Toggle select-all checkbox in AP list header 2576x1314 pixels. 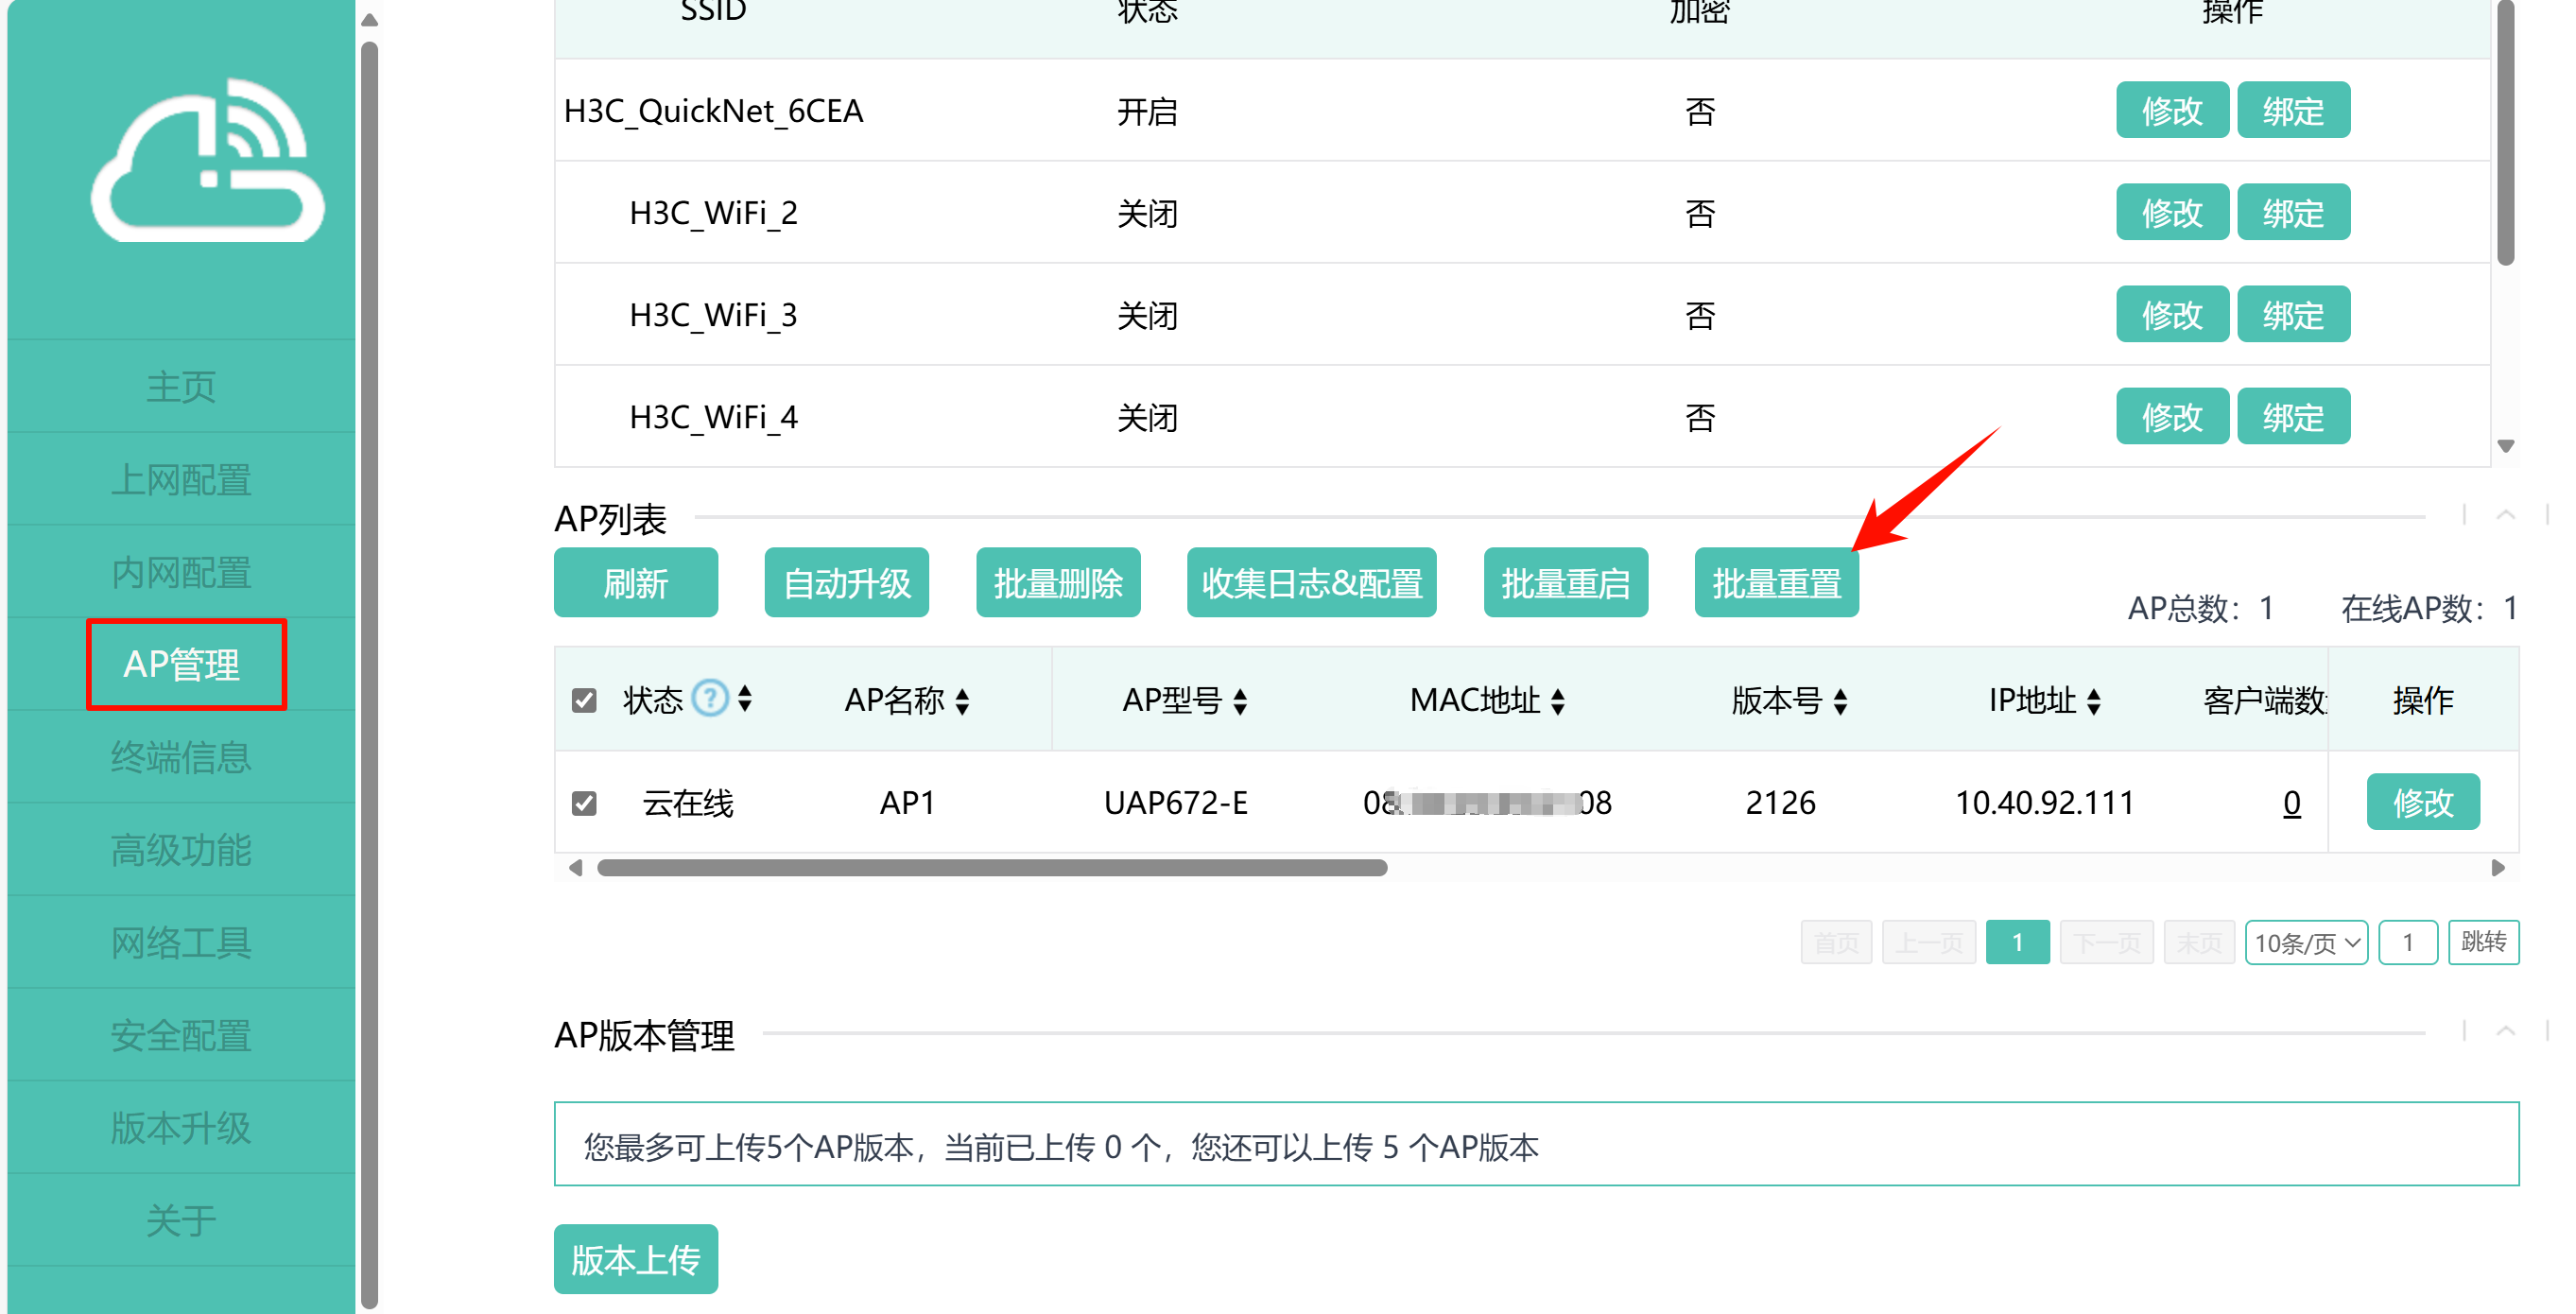click(x=584, y=700)
